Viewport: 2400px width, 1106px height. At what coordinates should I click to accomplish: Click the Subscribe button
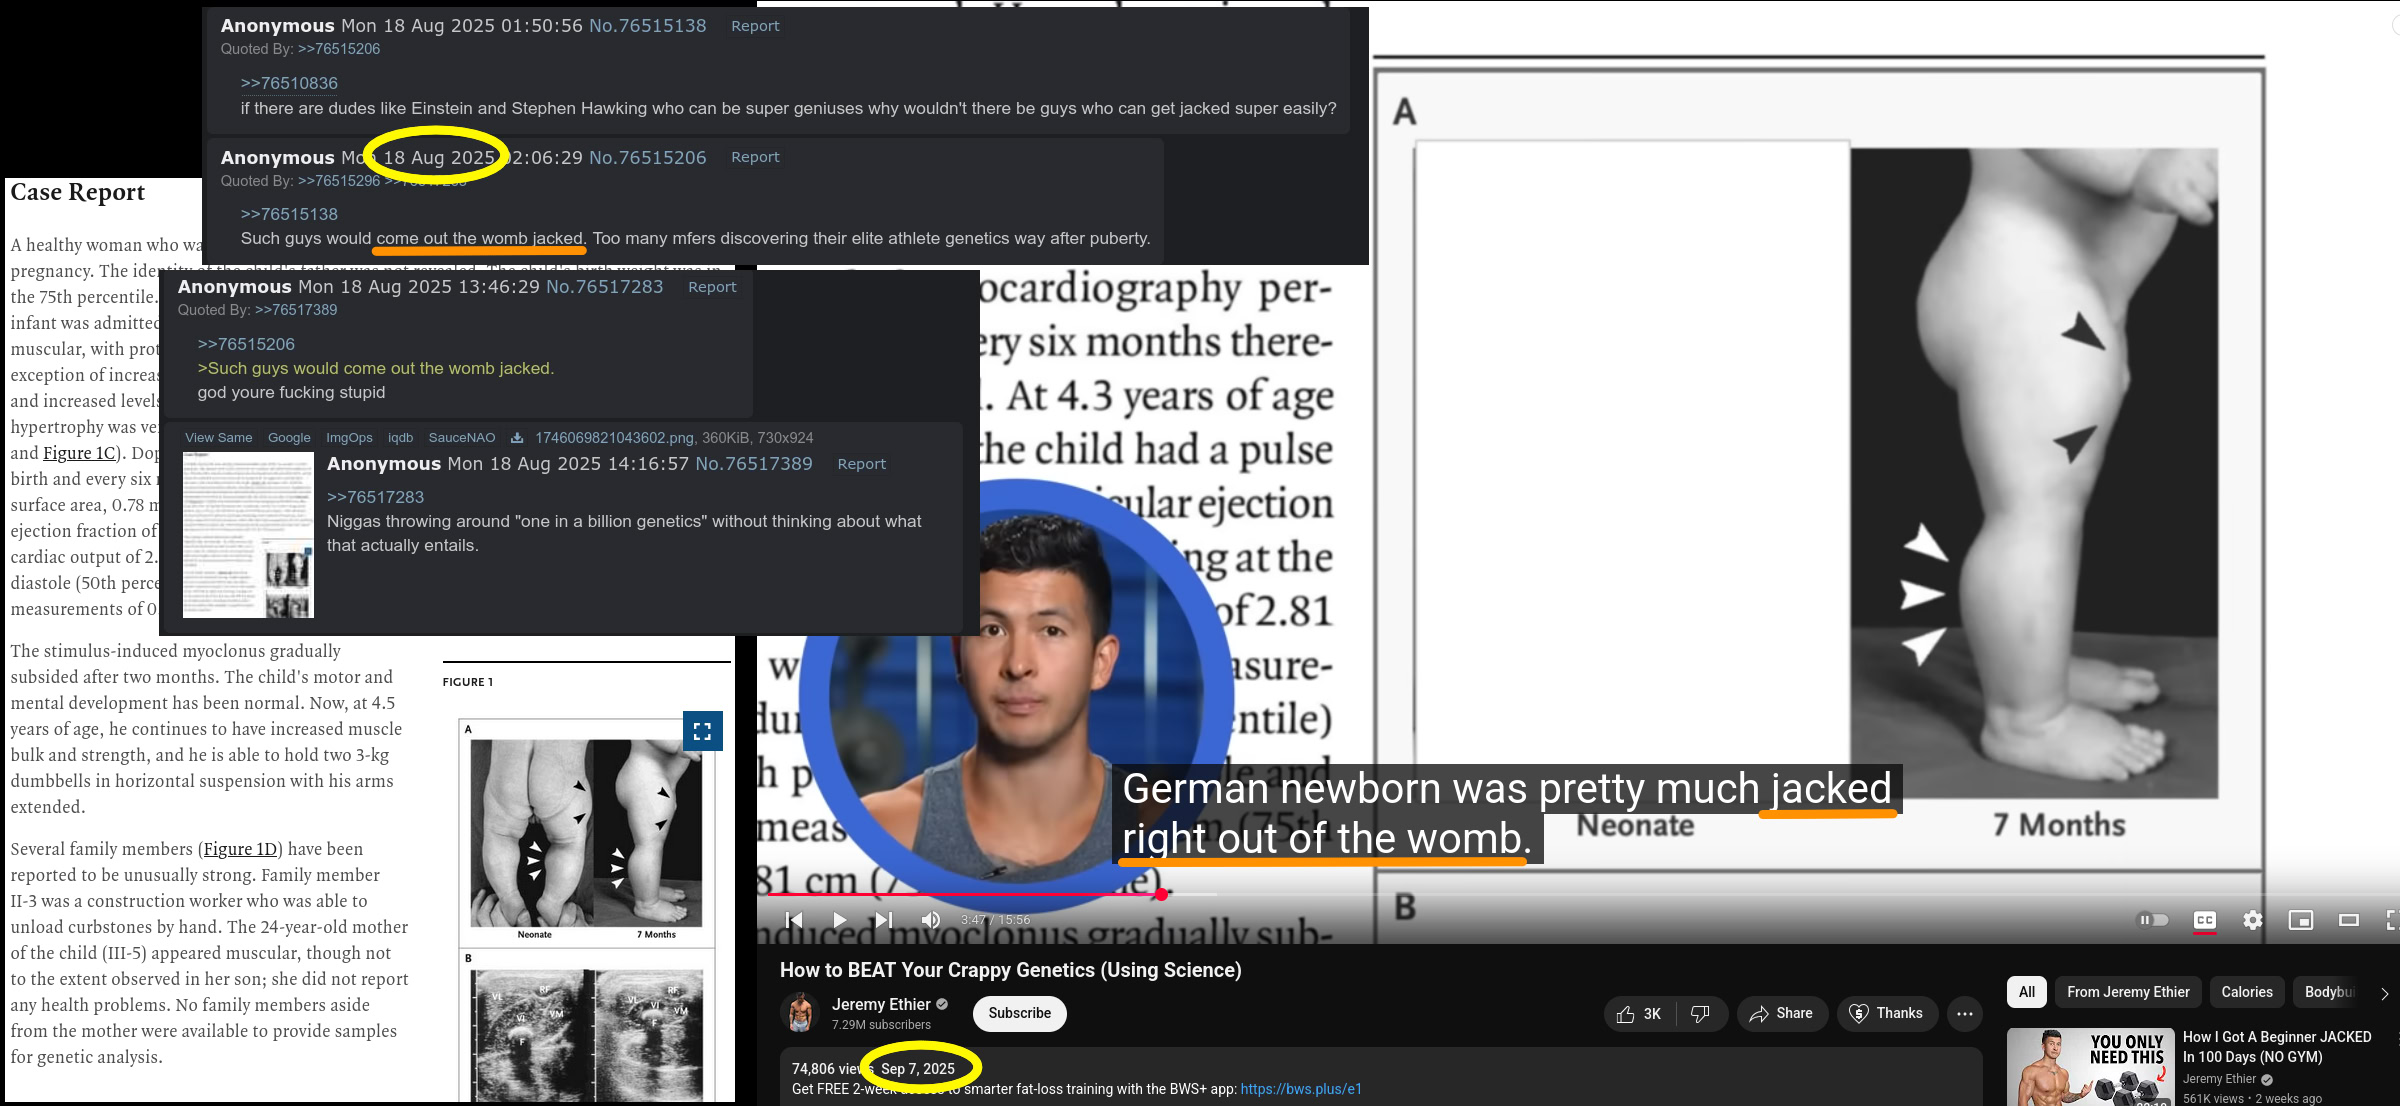click(x=1019, y=1013)
